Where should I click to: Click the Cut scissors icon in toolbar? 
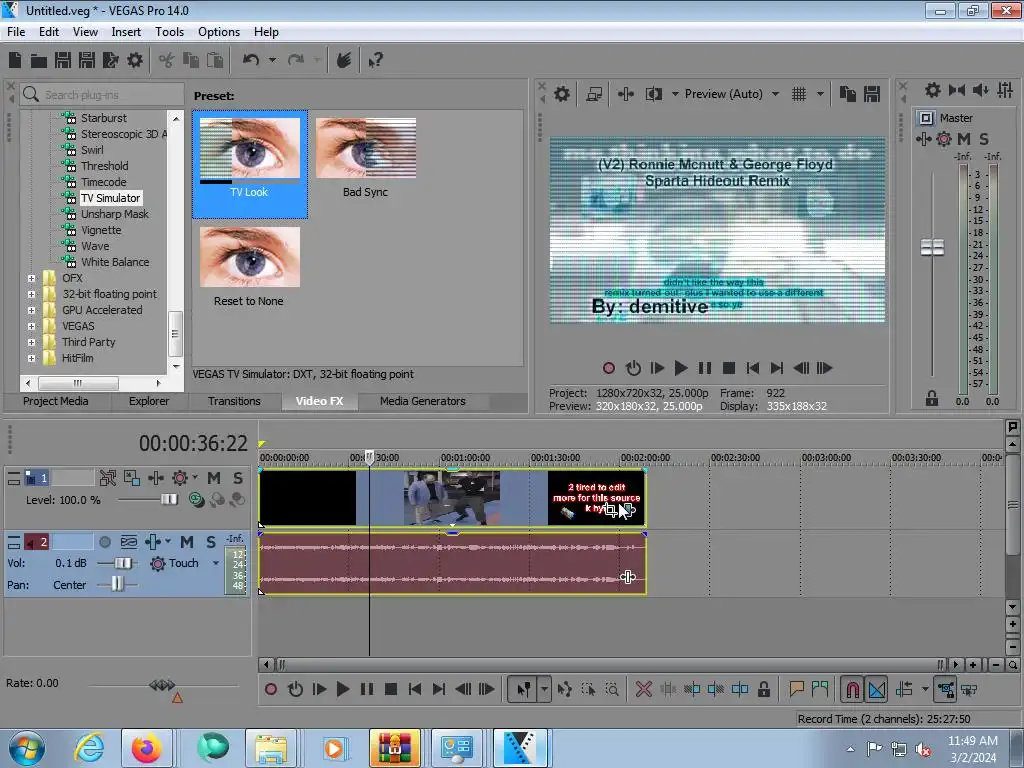[x=167, y=61]
